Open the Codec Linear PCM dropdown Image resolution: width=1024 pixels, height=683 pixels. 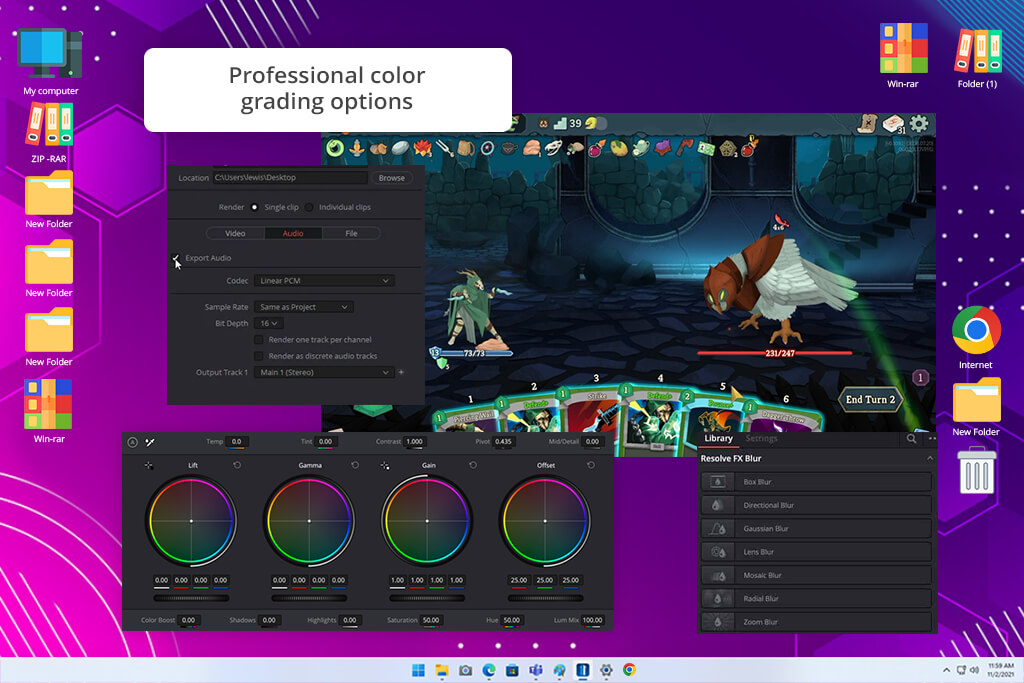pyautogui.click(x=325, y=281)
